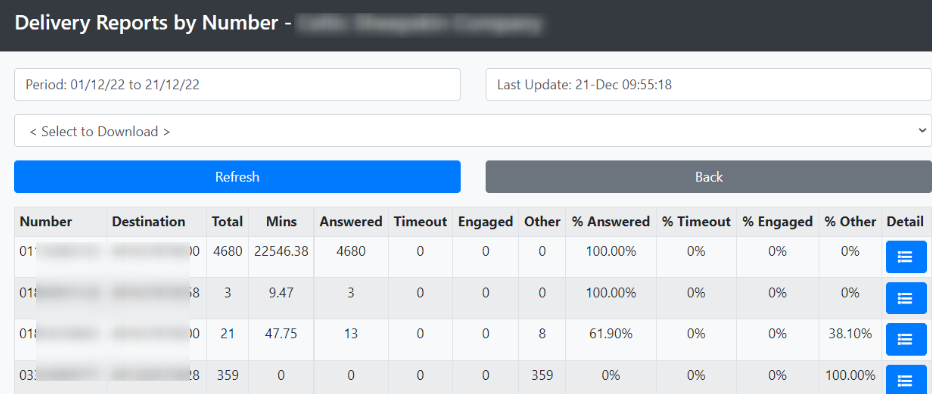The height and width of the screenshot is (394, 932).
Task: Click the Period date range field
Action: (x=237, y=84)
